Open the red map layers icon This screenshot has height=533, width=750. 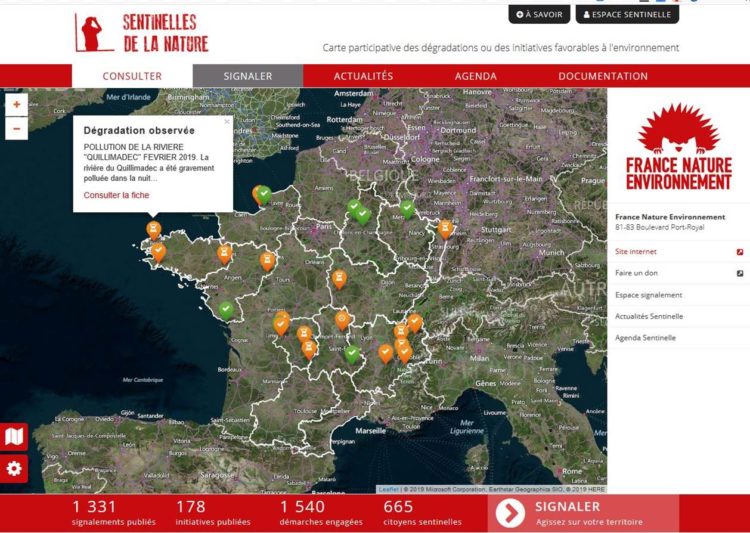pos(14,437)
